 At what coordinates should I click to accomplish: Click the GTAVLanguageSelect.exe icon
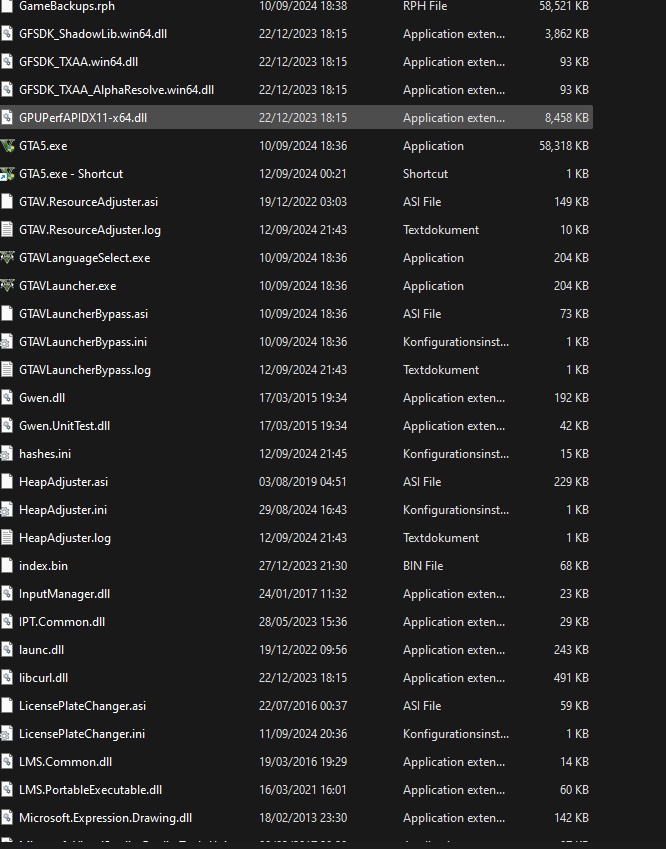(x=7, y=258)
